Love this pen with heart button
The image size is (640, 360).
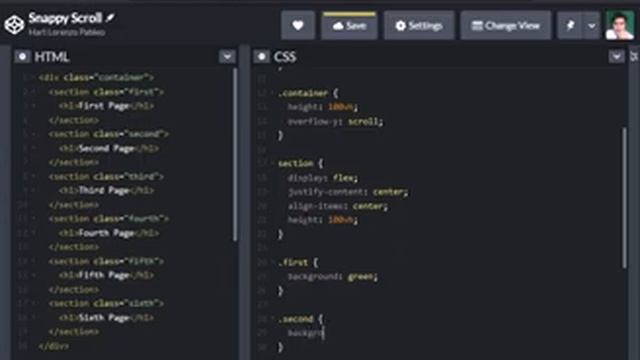click(298, 26)
